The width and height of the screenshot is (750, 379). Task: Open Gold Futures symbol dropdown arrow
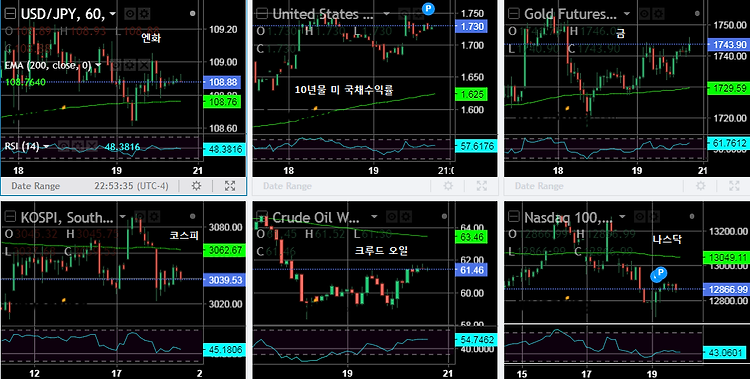[x=626, y=14]
